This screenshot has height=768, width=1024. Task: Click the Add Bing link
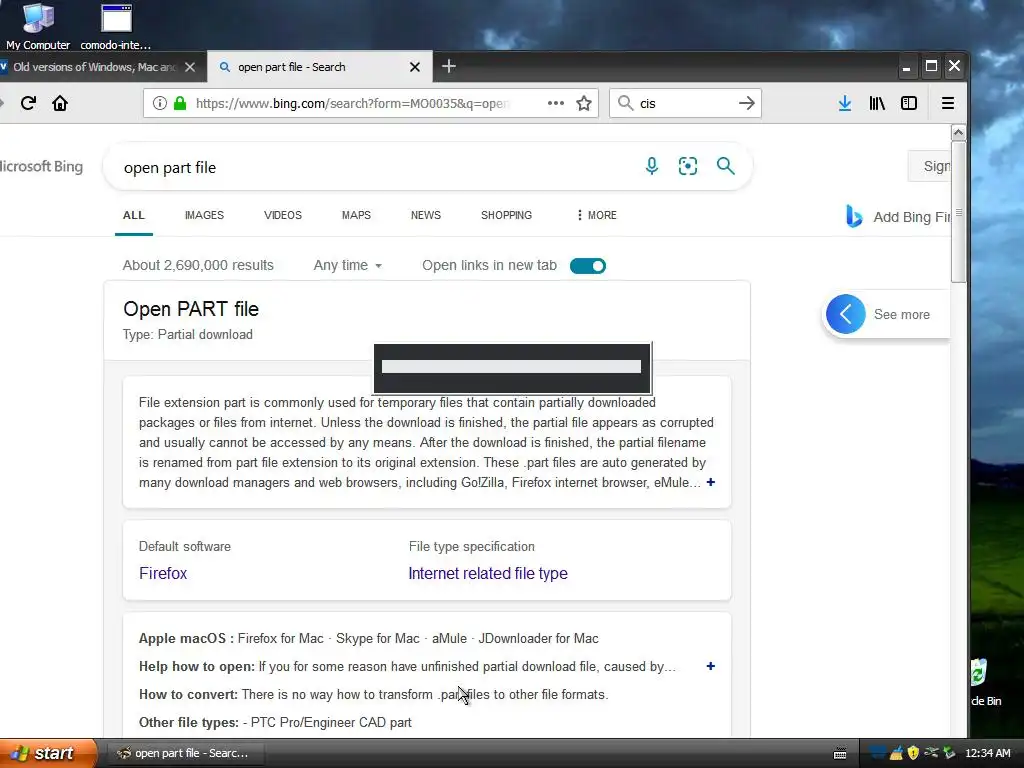[x=899, y=217]
